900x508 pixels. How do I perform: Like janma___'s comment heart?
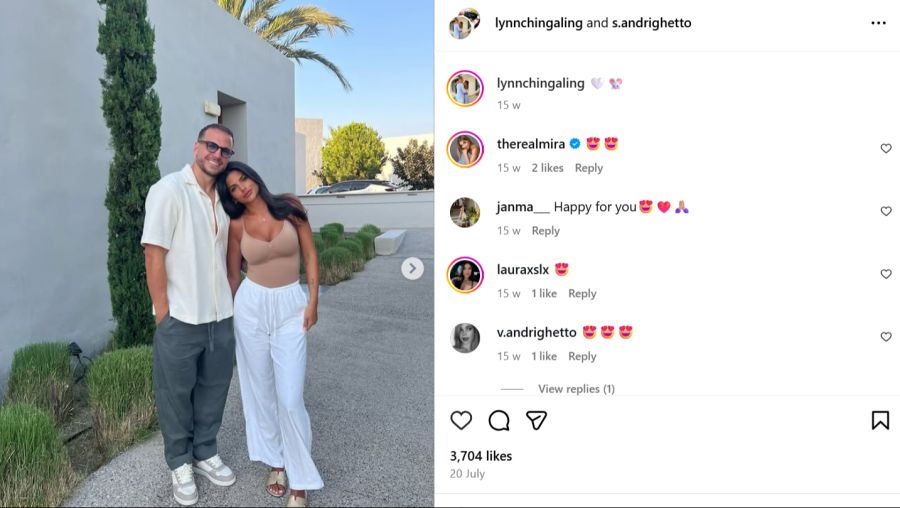tap(886, 211)
